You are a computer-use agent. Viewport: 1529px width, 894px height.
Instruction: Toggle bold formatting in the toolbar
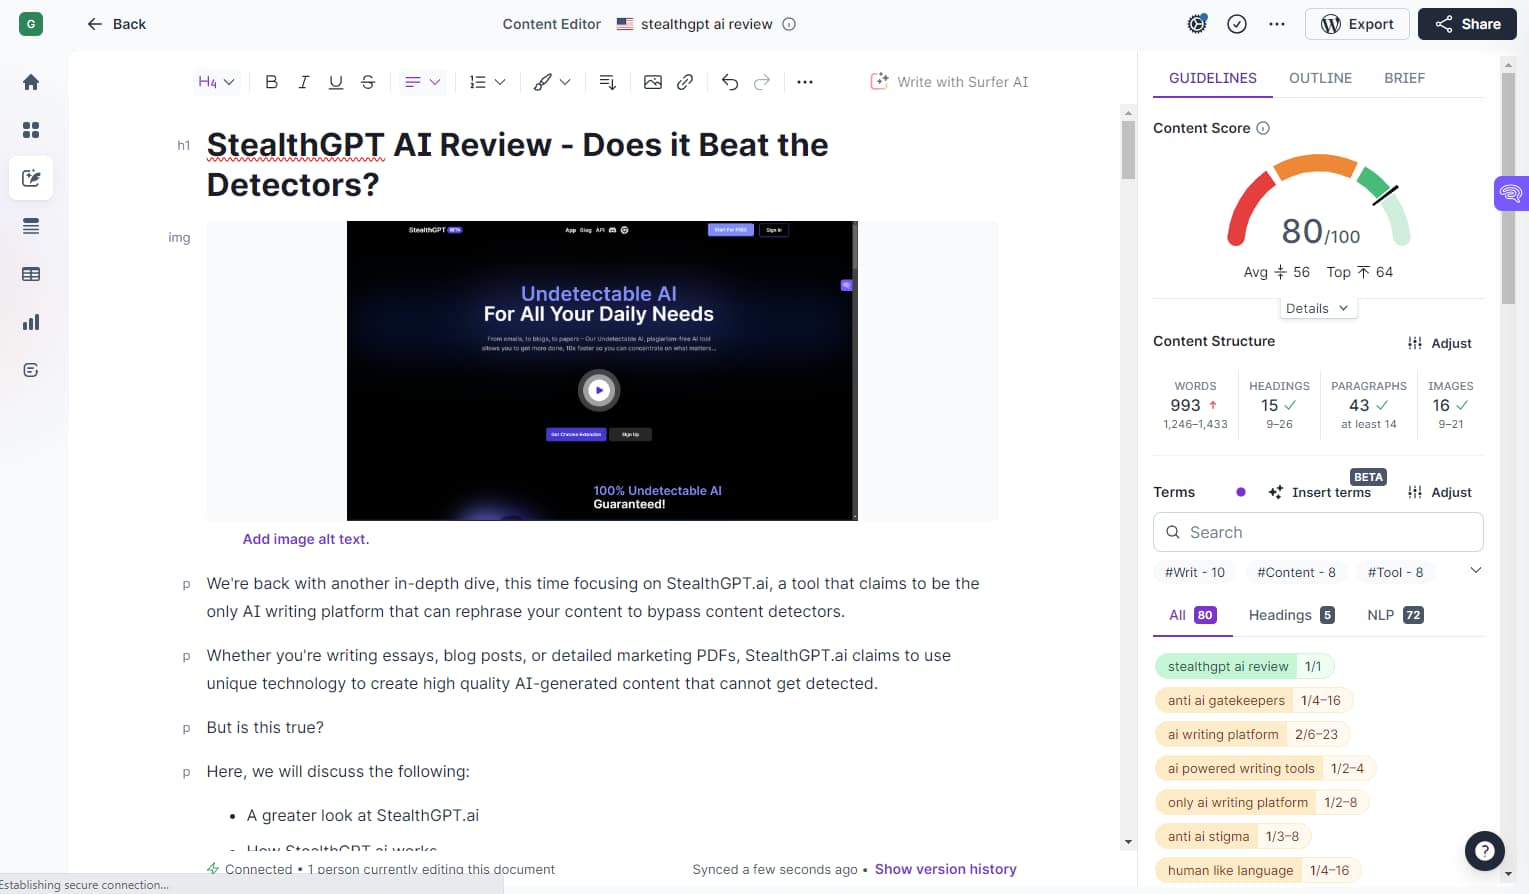[x=271, y=82]
